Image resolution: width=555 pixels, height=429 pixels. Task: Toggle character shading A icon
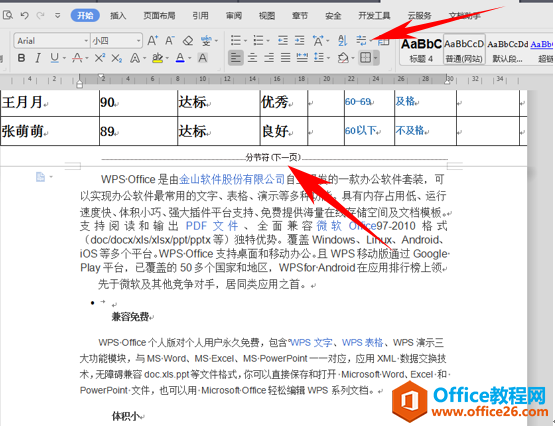(203, 58)
